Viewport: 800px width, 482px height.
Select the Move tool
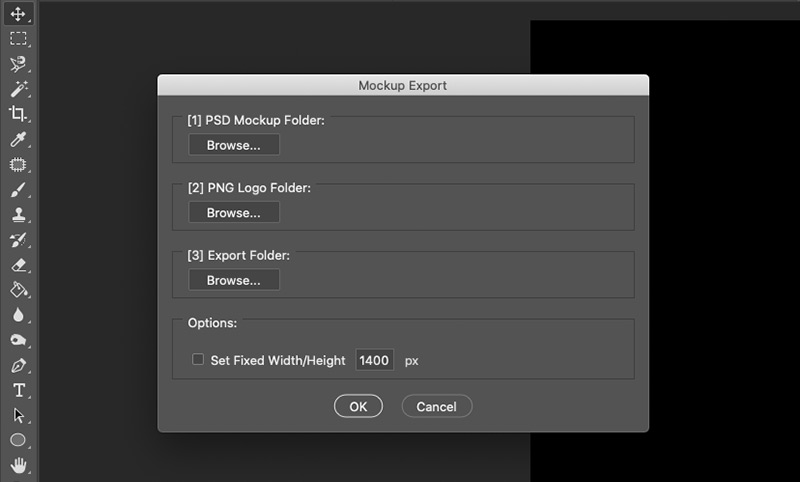click(18, 14)
